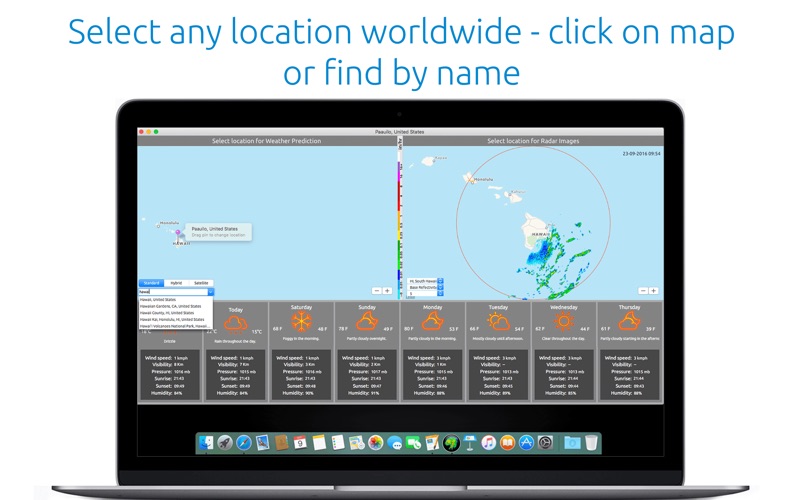Open Photos from the dock
Viewport: 800px width, 500px height.
pos(376,442)
